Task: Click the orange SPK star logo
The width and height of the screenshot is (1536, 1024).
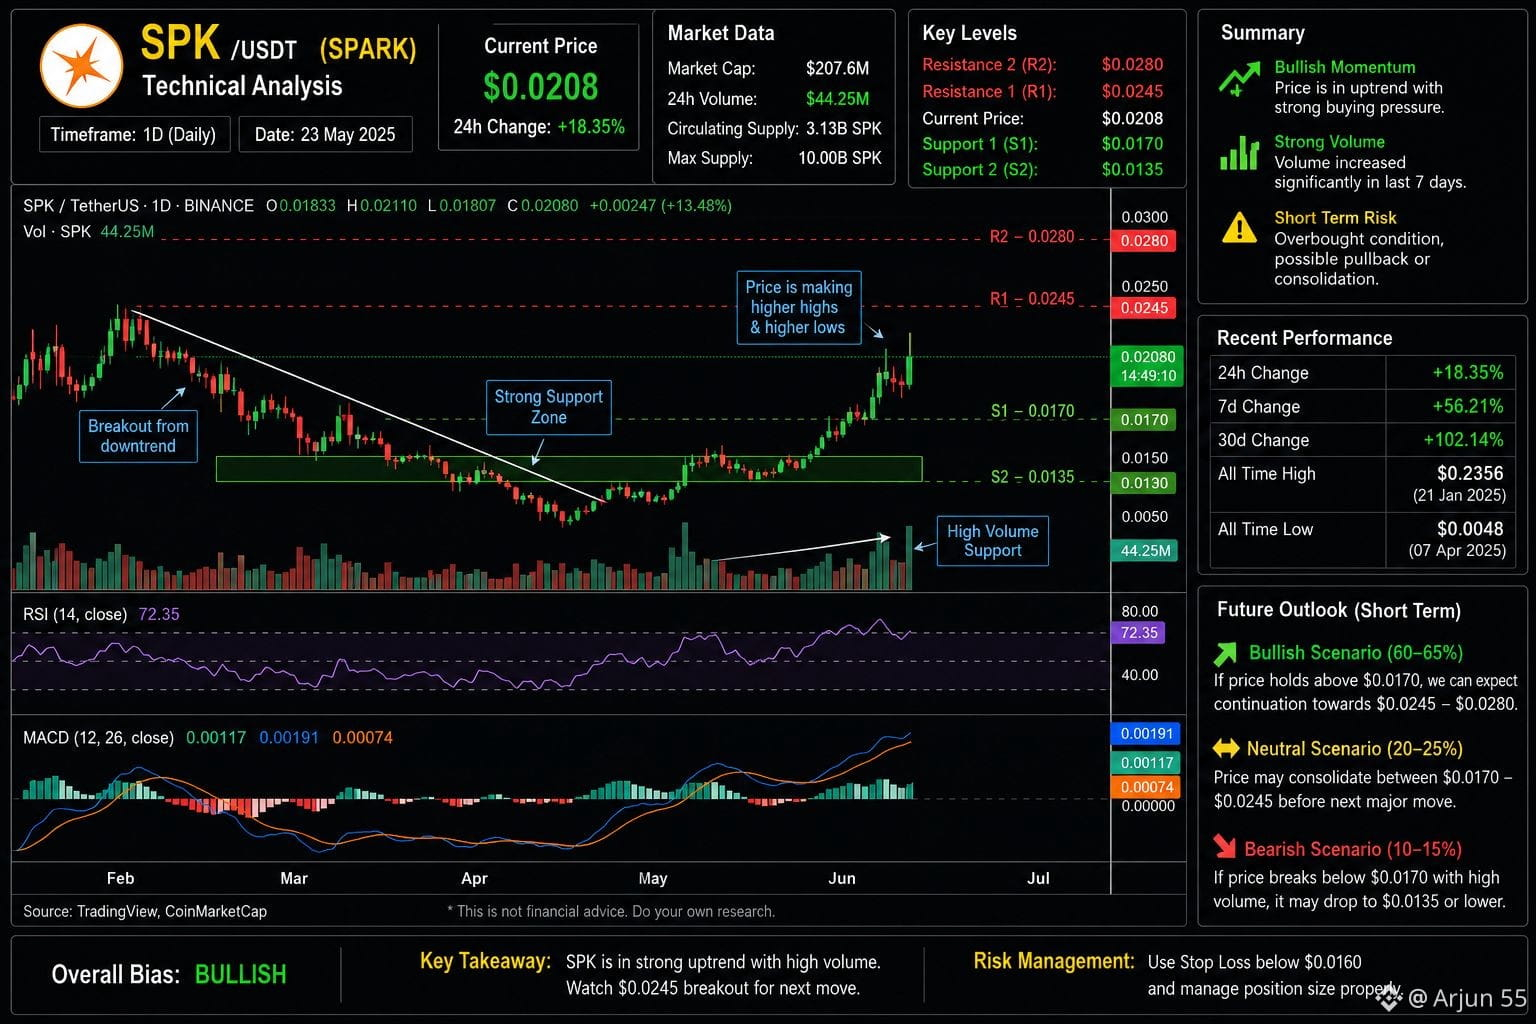Action: [x=81, y=66]
